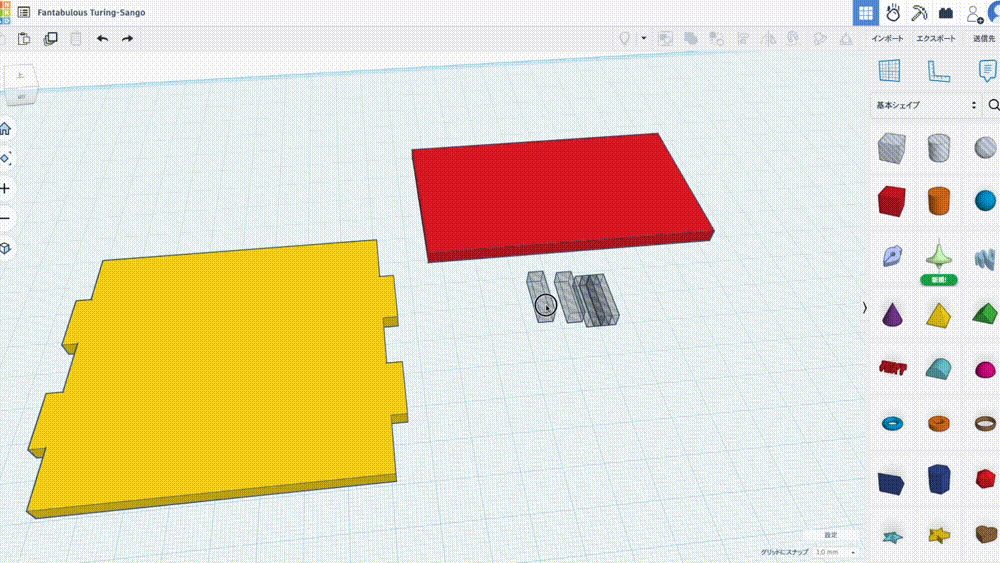
Task: Click the zoom in plus icon
Action: 6,188
